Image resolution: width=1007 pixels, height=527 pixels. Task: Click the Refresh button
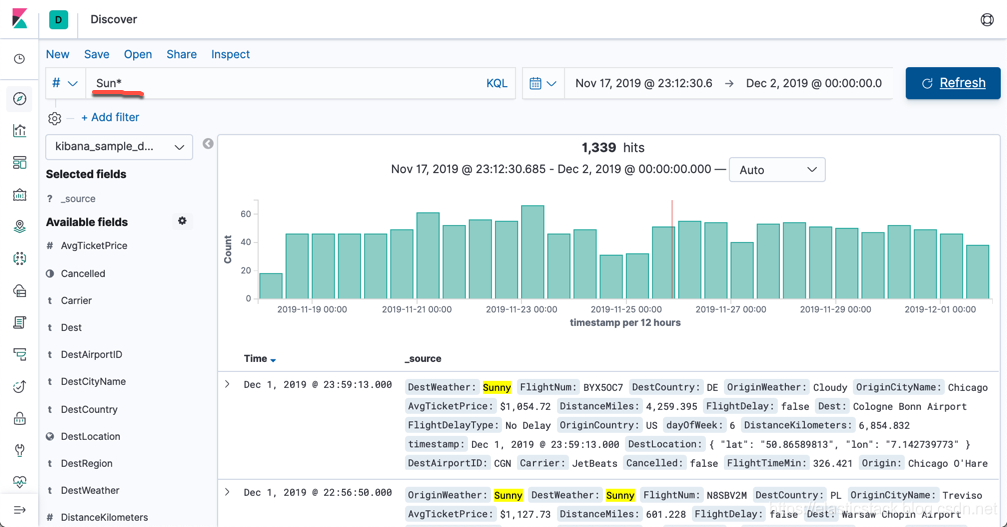pos(953,83)
